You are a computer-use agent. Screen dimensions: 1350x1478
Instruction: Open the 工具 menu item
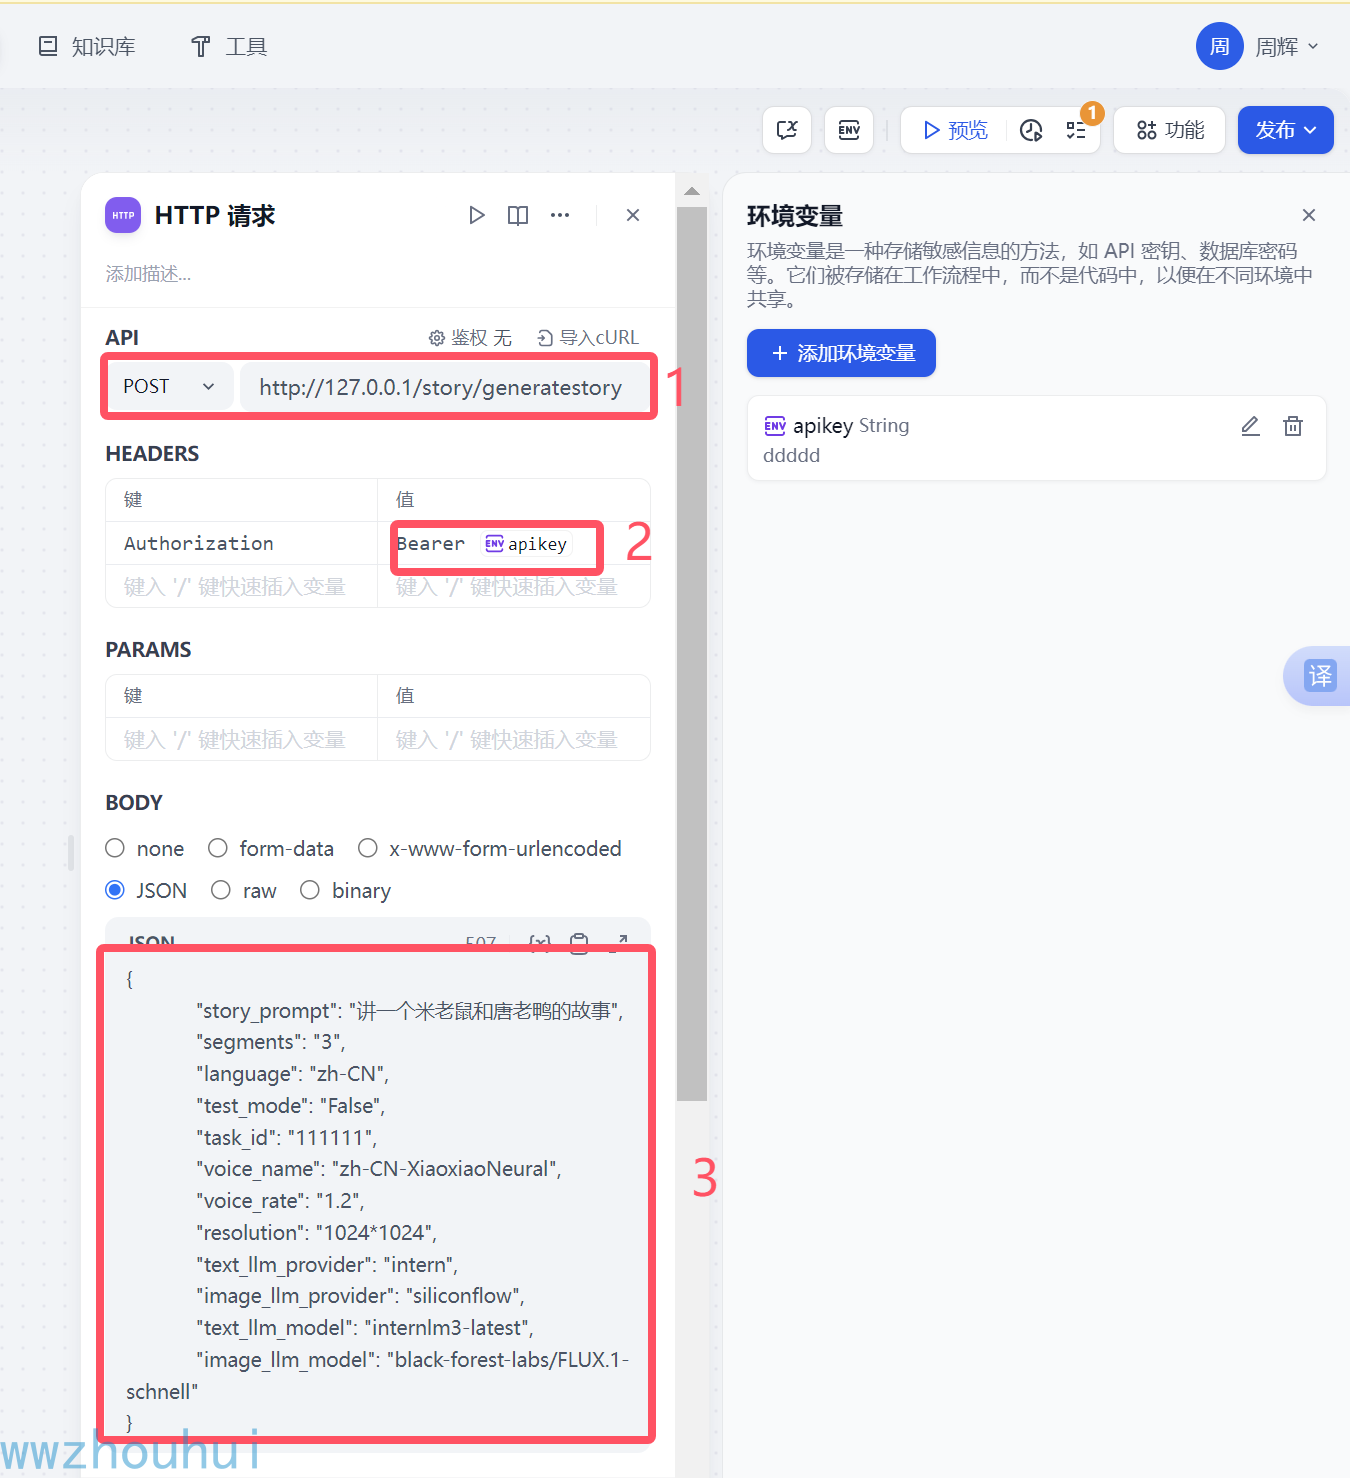click(229, 47)
